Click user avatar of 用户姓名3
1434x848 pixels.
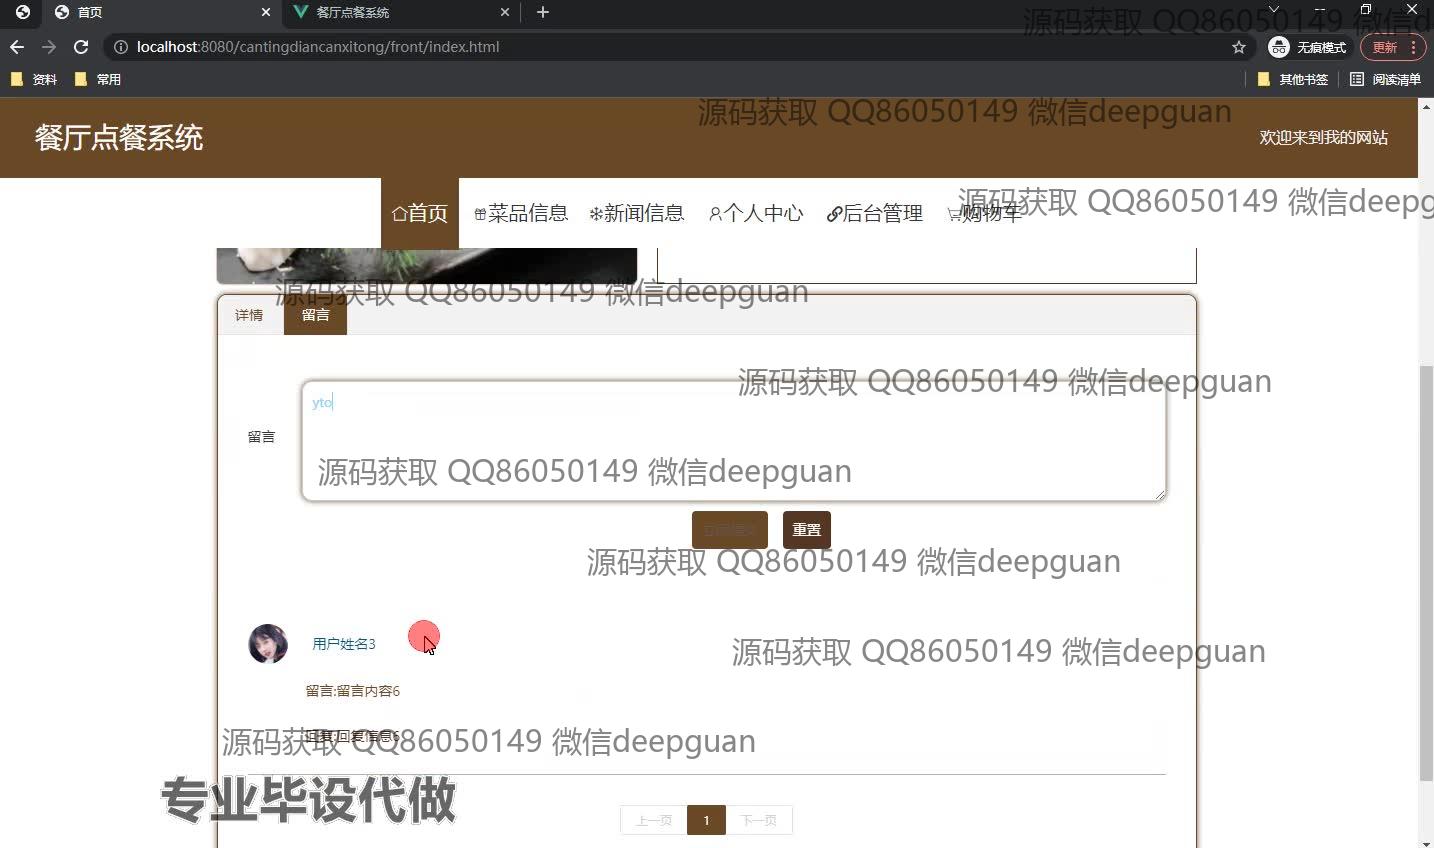pyautogui.click(x=268, y=644)
